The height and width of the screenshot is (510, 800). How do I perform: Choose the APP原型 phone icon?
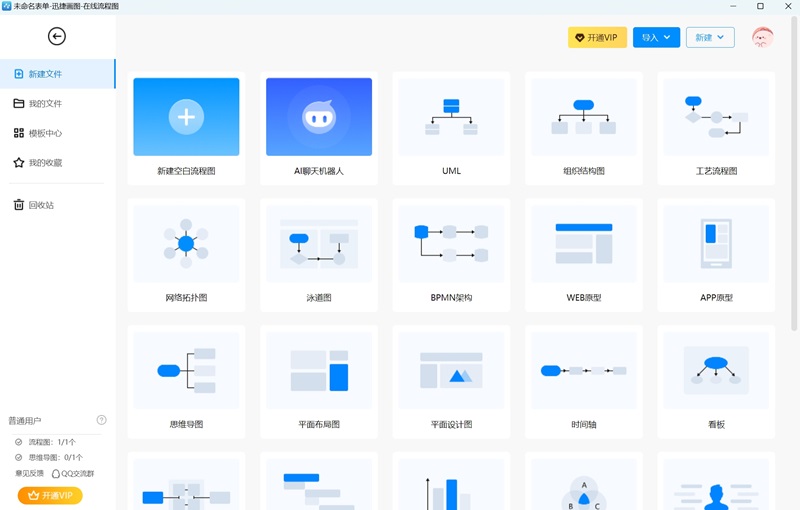coord(716,244)
